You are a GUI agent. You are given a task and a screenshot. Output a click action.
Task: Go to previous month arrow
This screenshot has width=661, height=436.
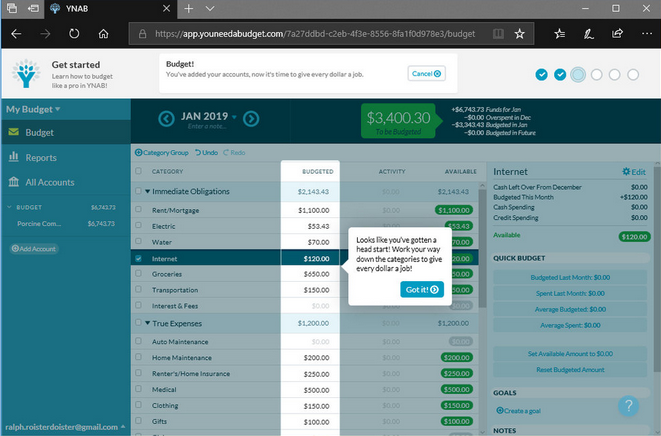[167, 119]
